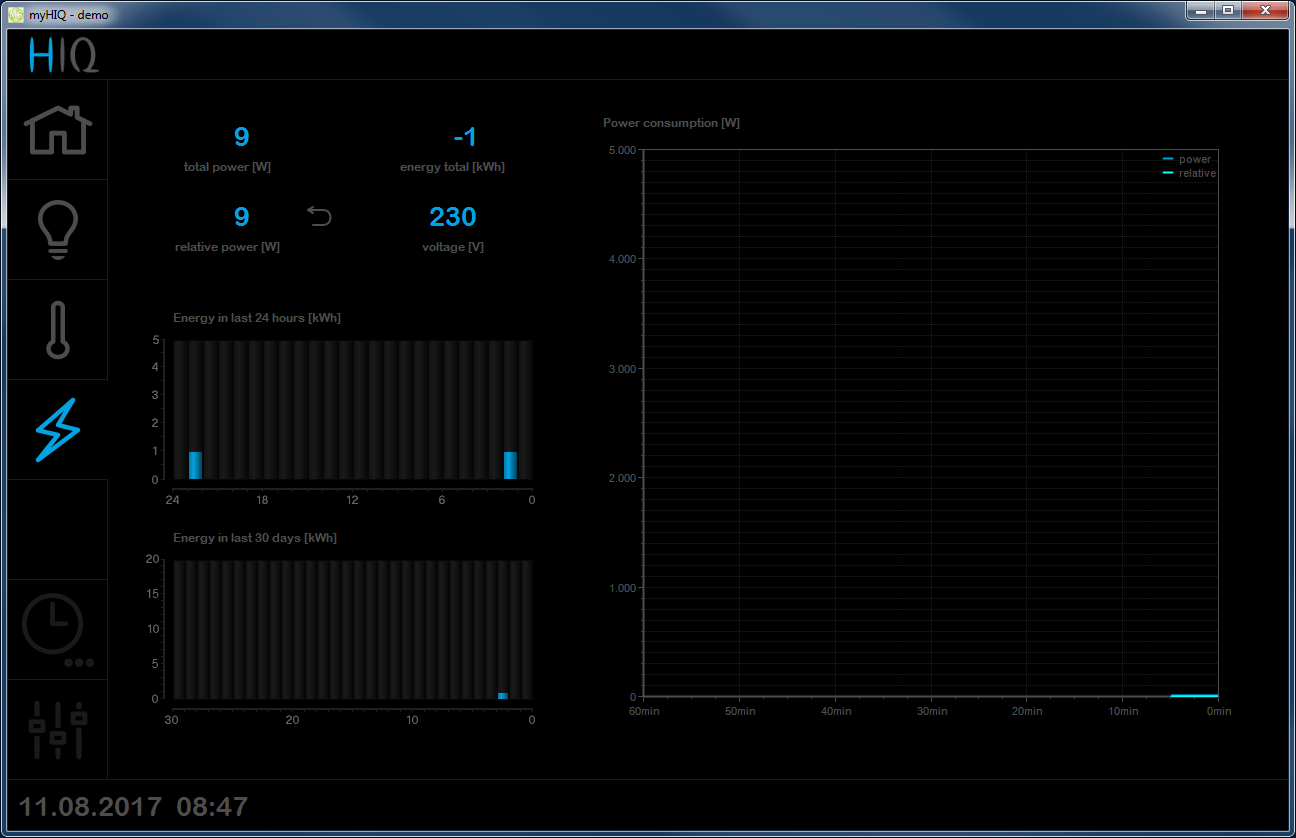
Task: Select the rightmost blue bar in 24-hour chart
Action: pos(510,465)
